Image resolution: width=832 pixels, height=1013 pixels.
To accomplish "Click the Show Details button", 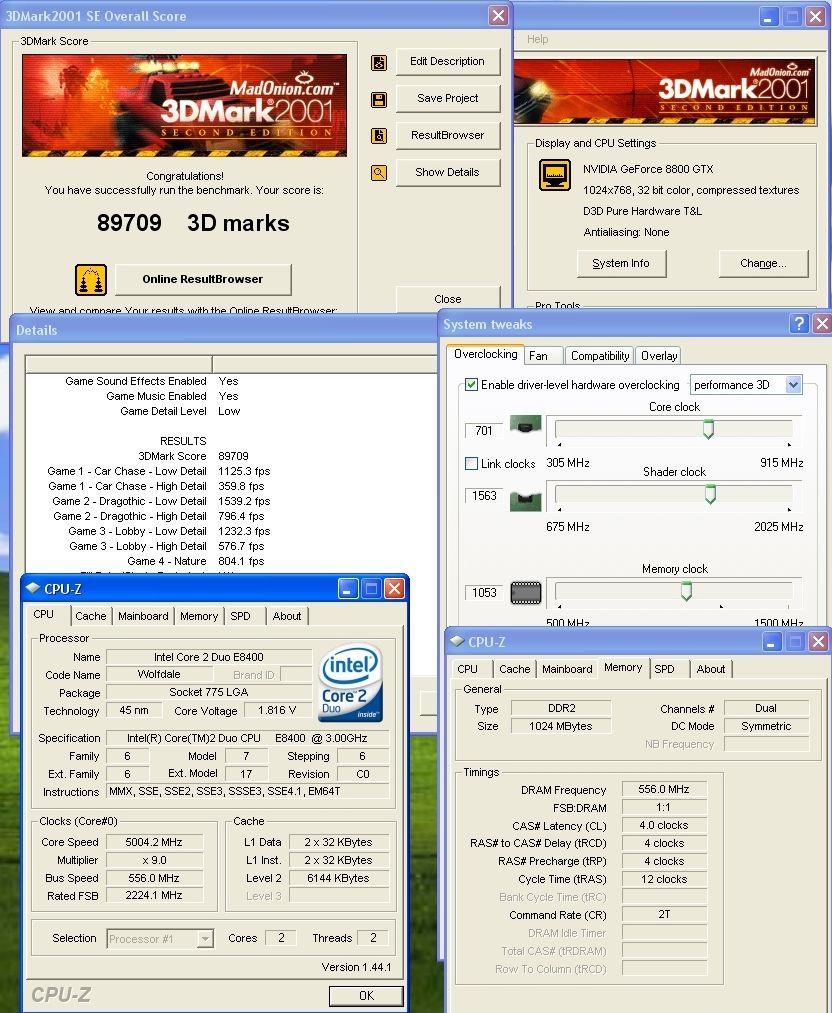I will coord(448,172).
